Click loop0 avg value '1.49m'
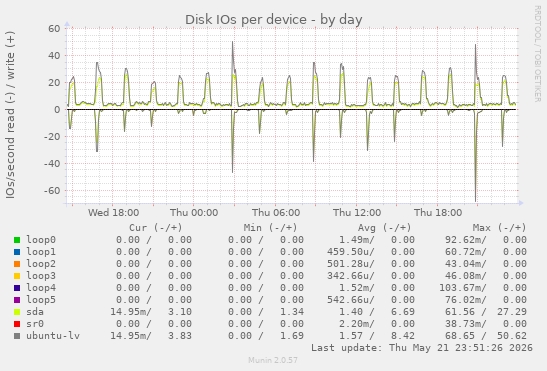Image resolution: width=547 pixels, height=371 pixels. [357, 240]
